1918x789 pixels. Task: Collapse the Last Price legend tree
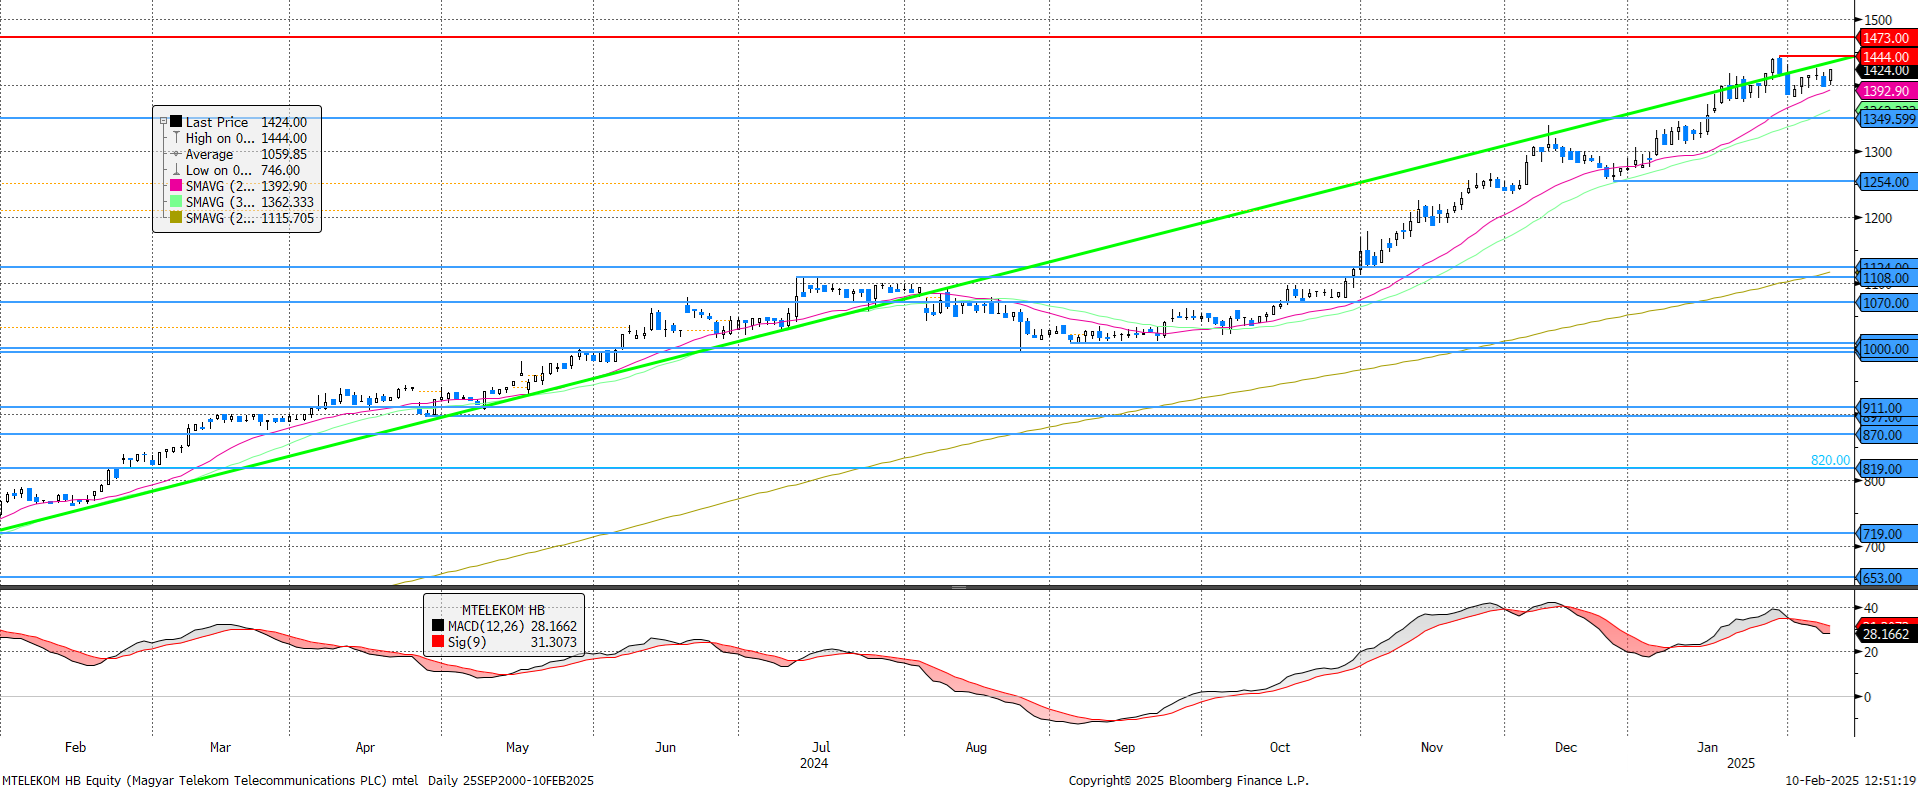click(x=163, y=121)
